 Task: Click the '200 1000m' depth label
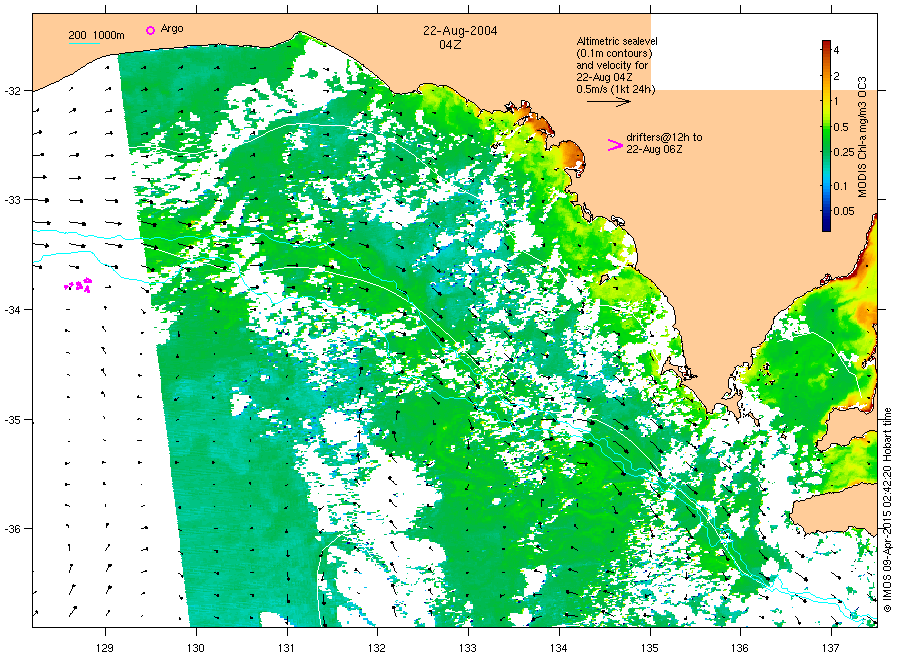tap(96, 36)
